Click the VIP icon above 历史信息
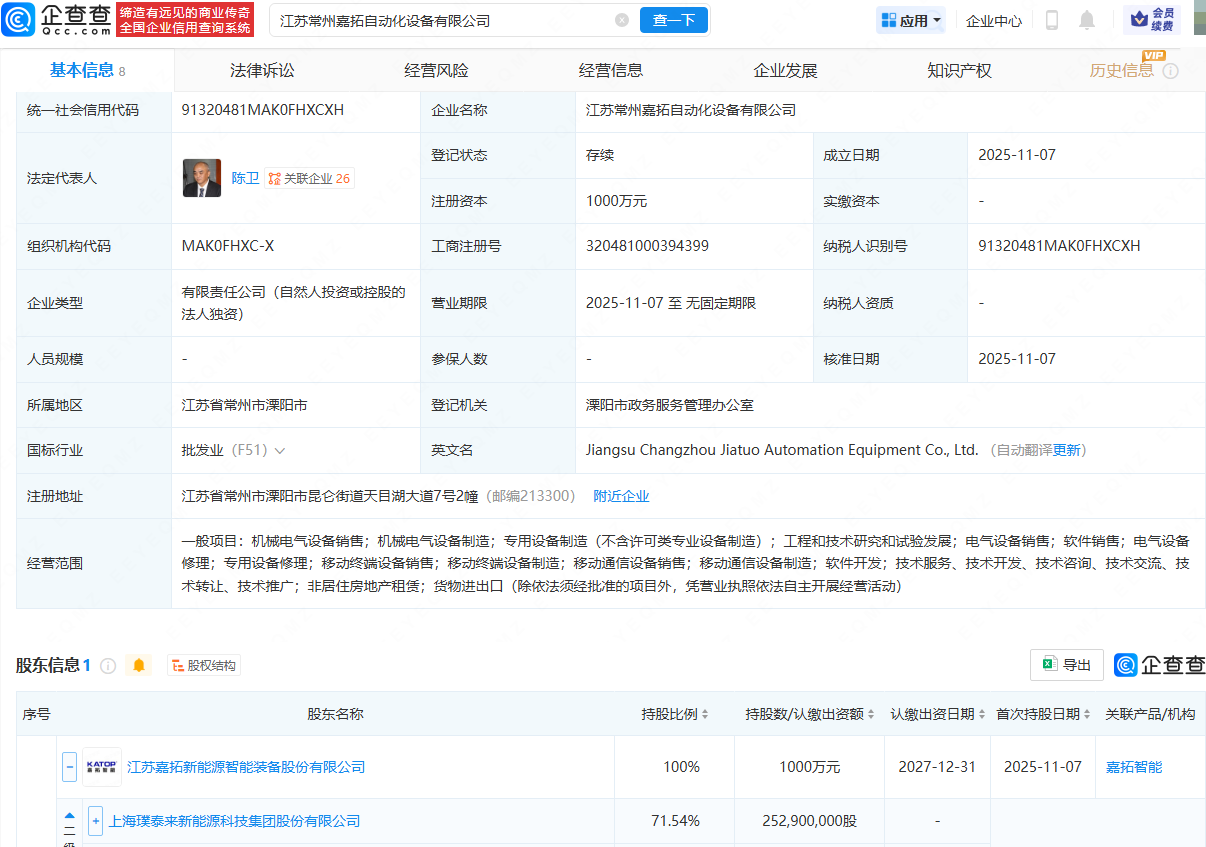The image size is (1206, 847). pos(1153,57)
